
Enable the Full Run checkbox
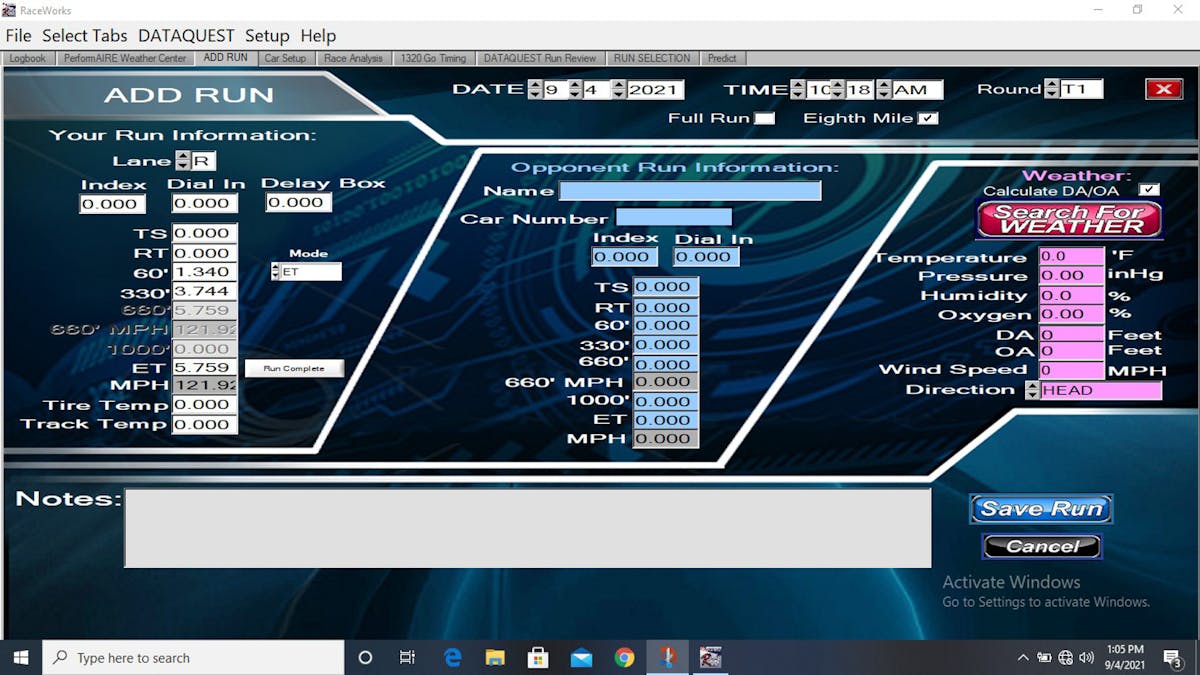click(764, 118)
